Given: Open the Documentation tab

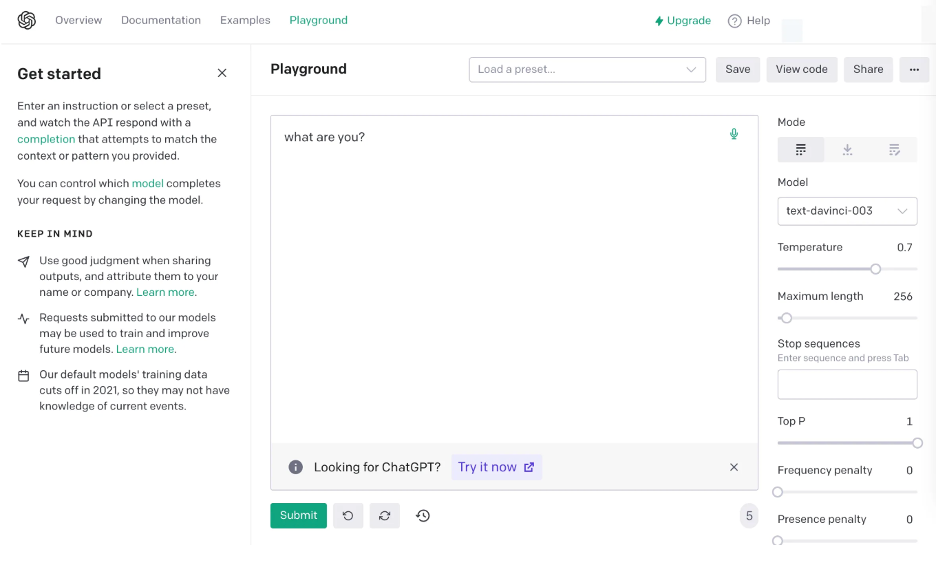Looking at the screenshot, I should (x=161, y=20).
